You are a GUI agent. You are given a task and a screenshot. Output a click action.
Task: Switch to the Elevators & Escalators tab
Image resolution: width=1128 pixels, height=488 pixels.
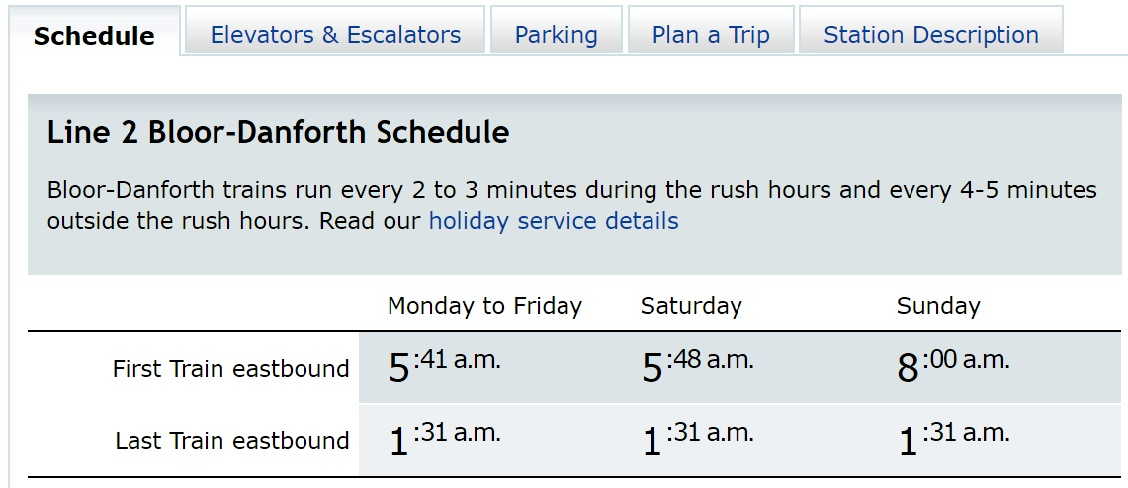coord(336,35)
